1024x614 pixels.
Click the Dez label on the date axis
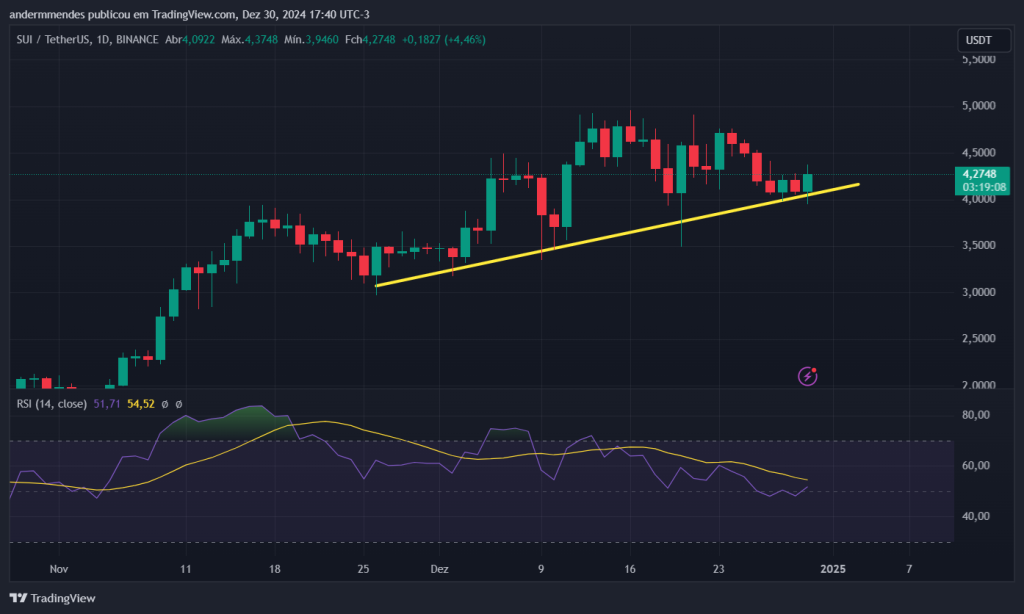(x=439, y=569)
